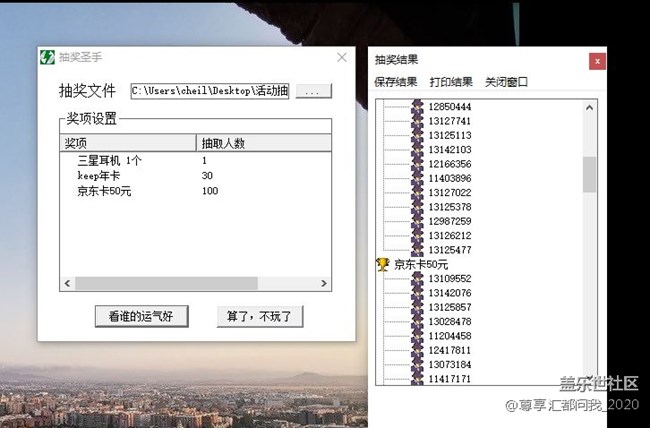The height and width of the screenshot is (428, 650).
Task: Select result entry 13125378
Action: point(450,207)
